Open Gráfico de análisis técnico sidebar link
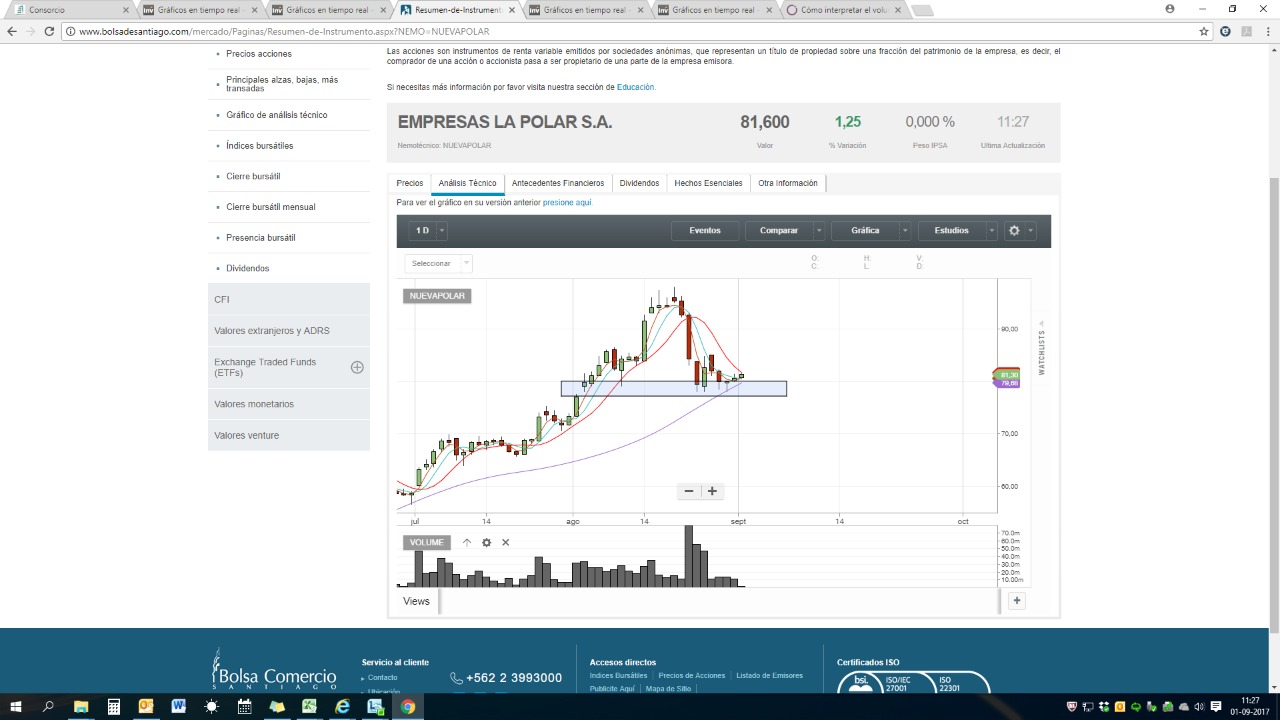This screenshot has height=720, width=1280. pyautogui.click(x=277, y=115)
